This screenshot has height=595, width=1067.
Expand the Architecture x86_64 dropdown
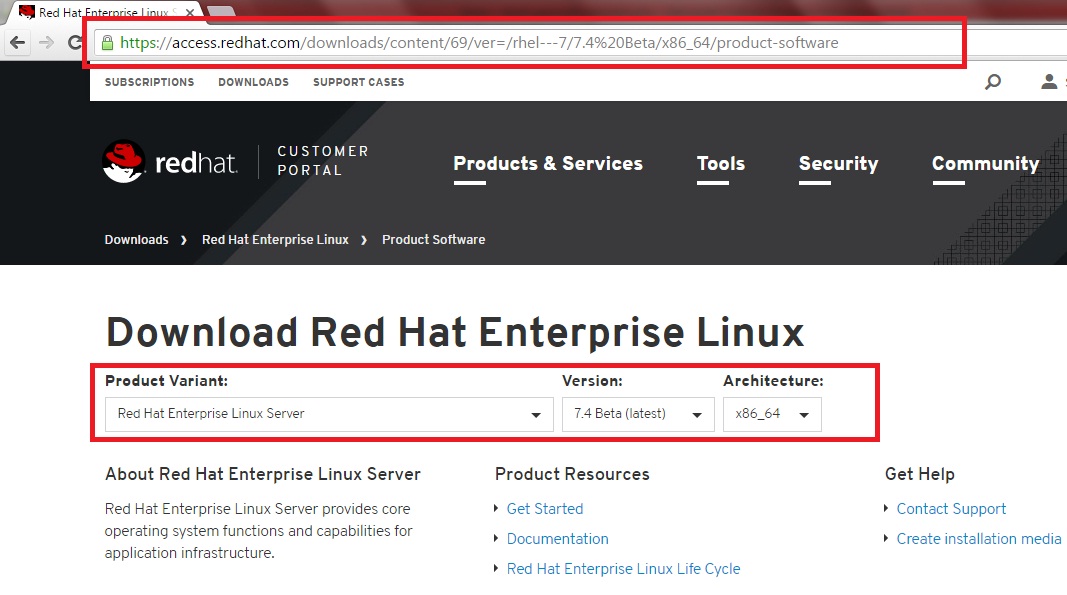pyautogui.click(x=772, y=415)
